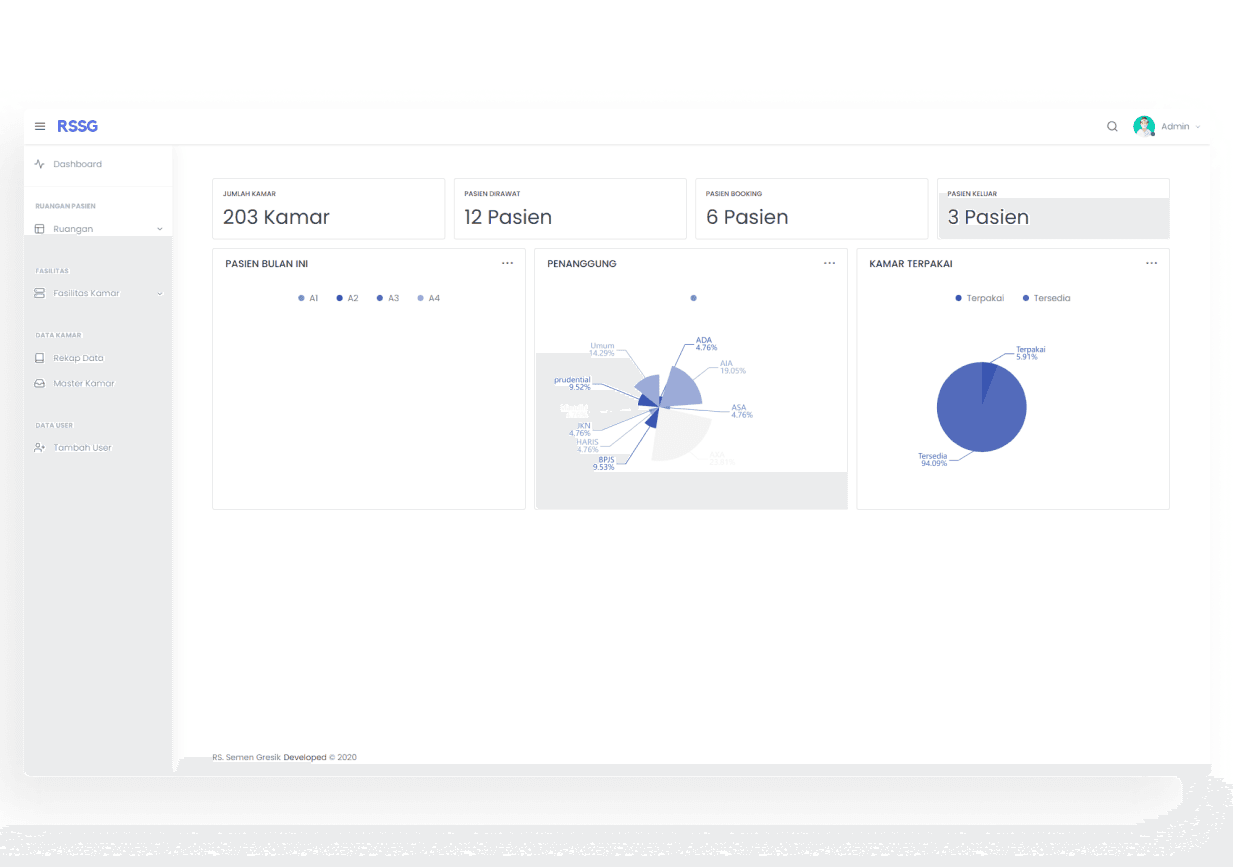Click the RSSG logo link

[x=77, y=127]
